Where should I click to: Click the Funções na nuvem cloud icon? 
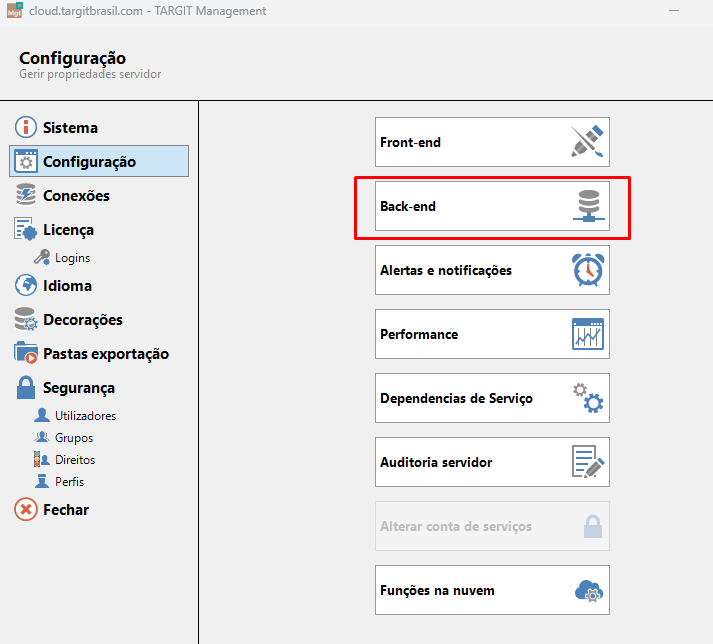pyautogui.click(x=589, y=590)
